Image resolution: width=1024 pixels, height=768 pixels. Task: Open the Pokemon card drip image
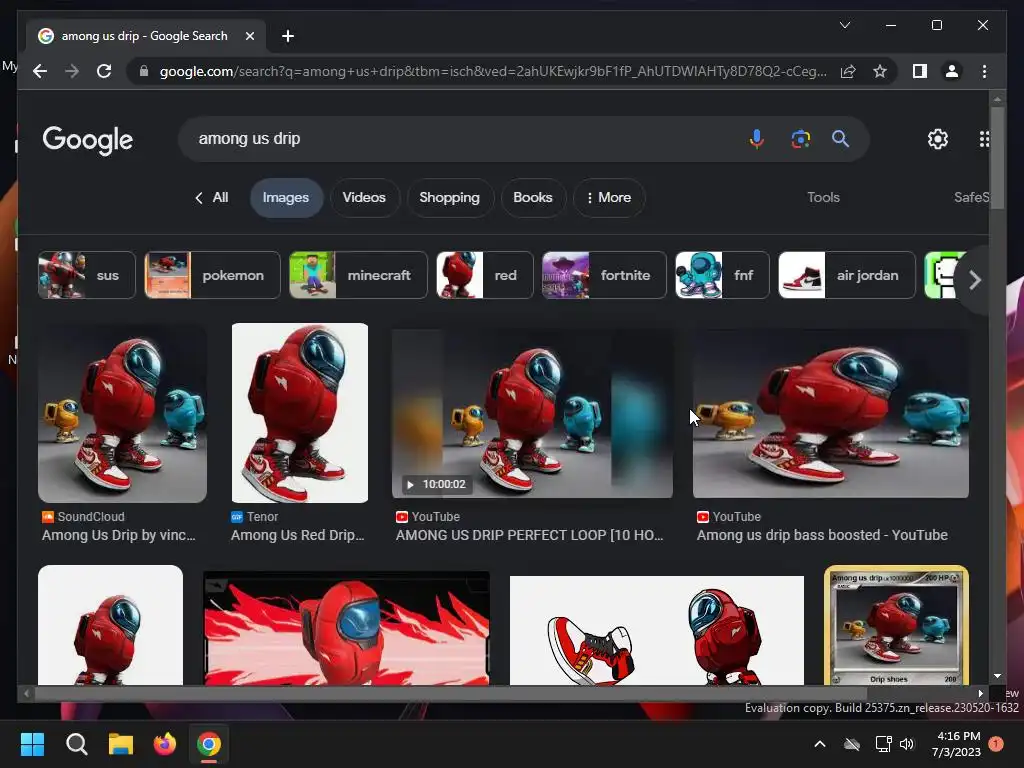pos(896,625)
